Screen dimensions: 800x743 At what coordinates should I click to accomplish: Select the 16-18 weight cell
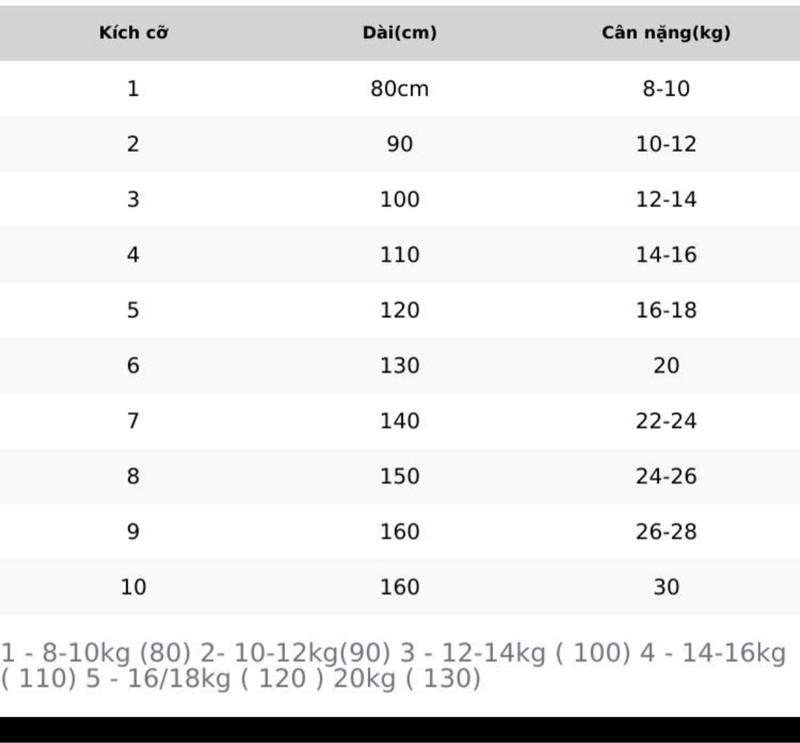point(666,310)
